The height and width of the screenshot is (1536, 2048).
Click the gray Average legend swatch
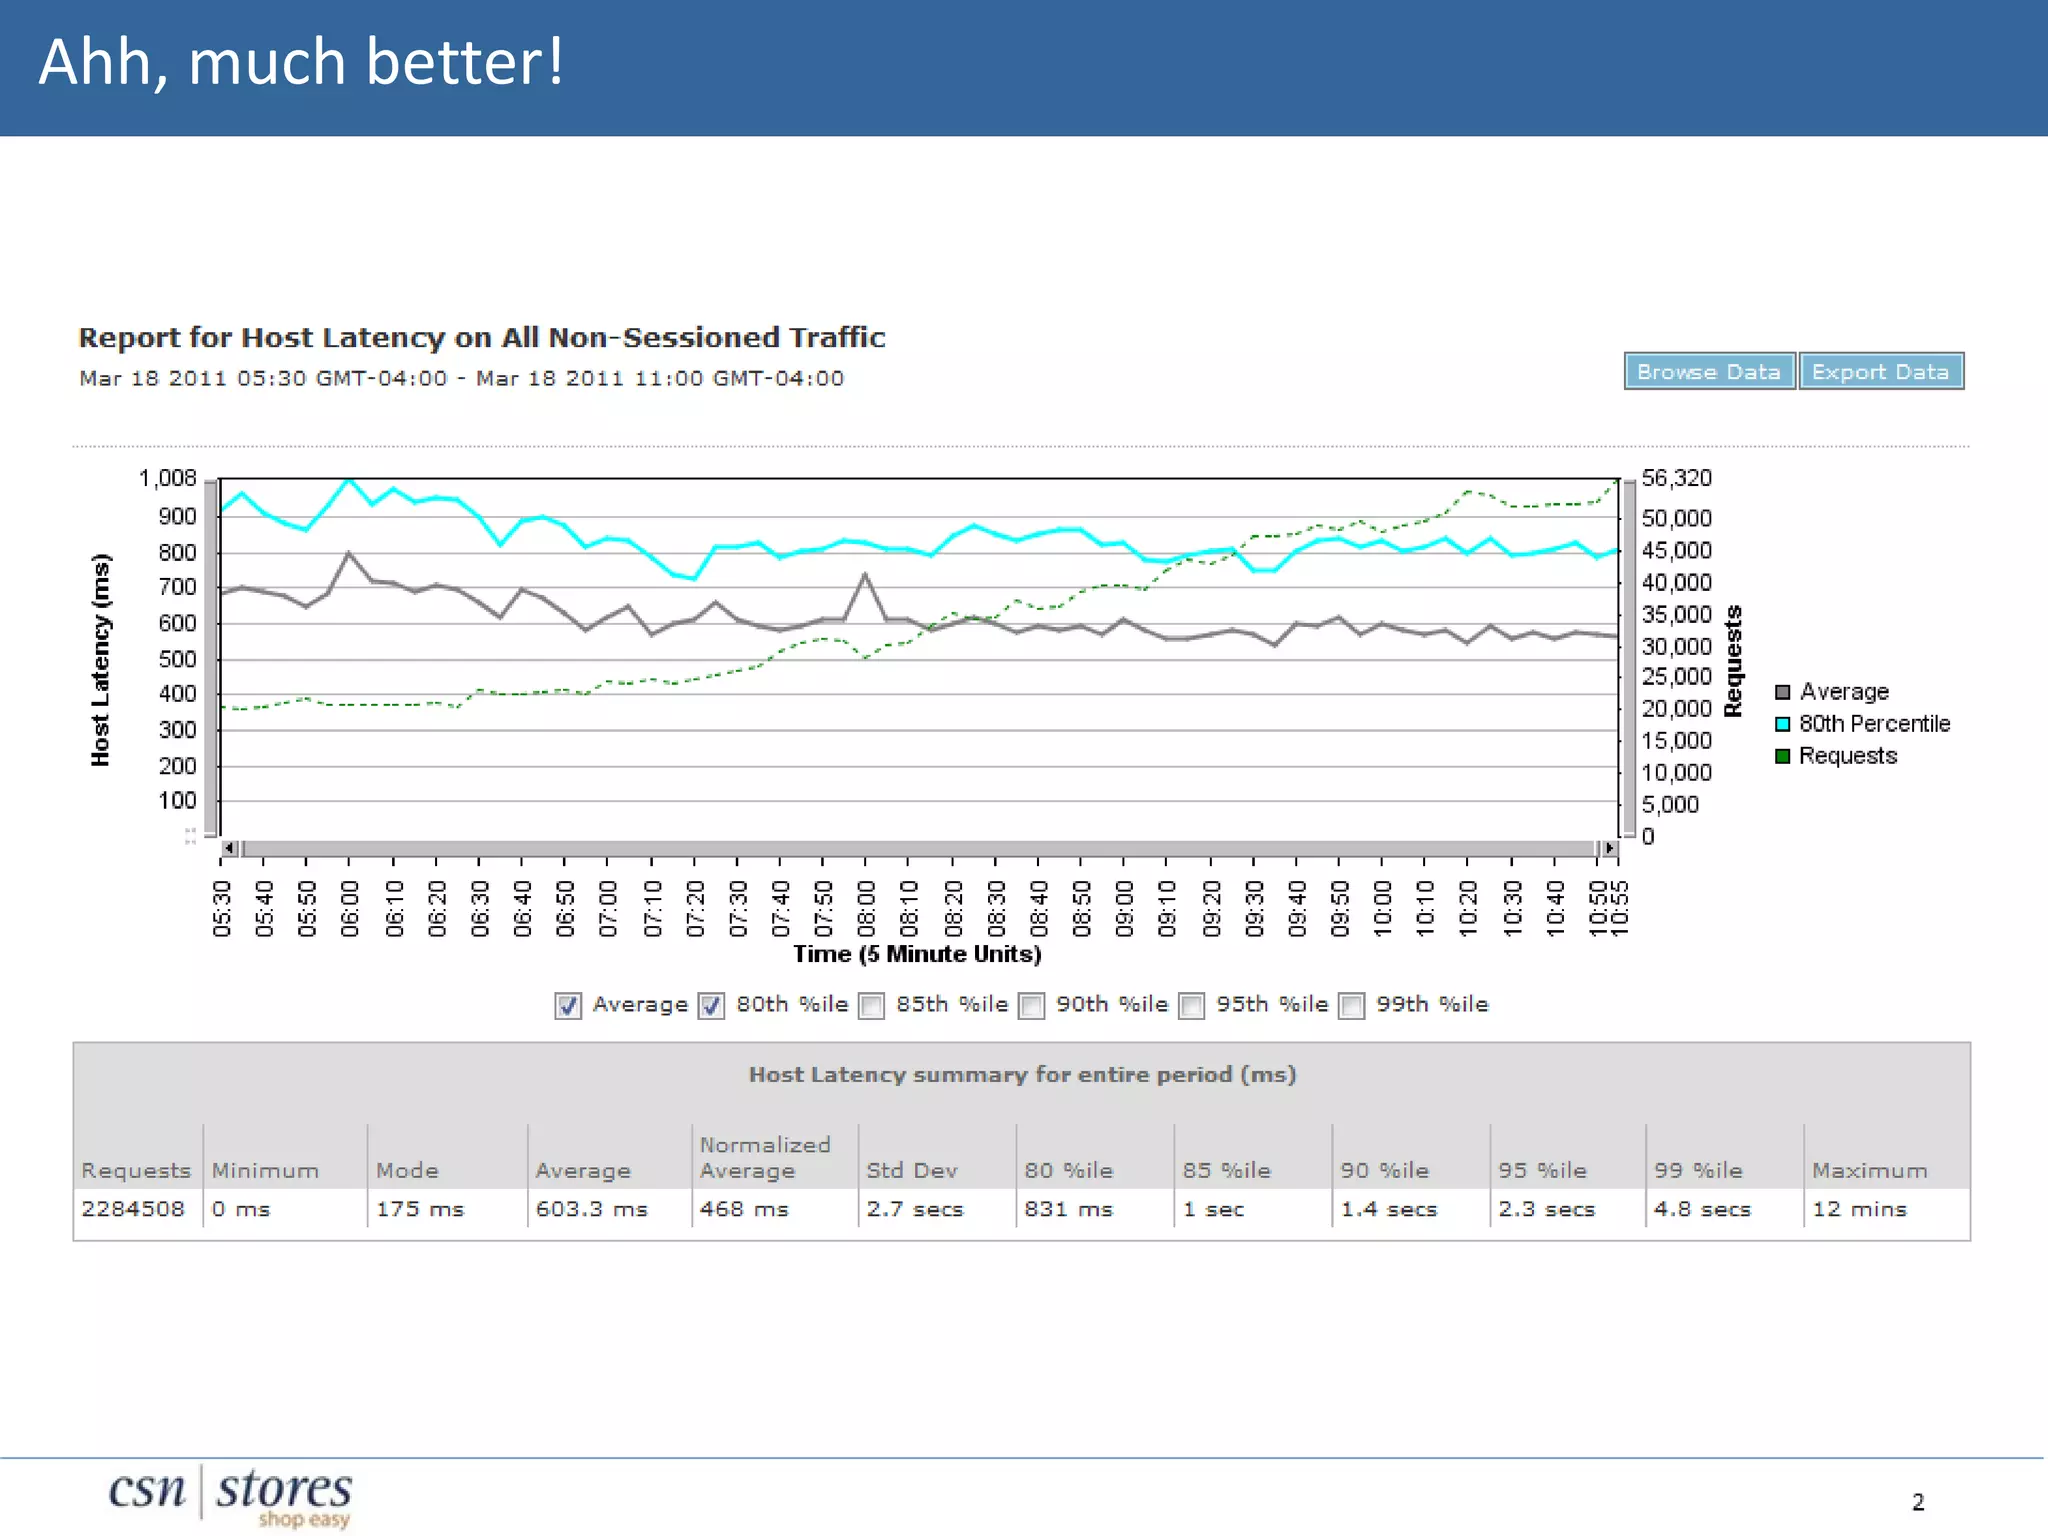(x=1782, y=692)
